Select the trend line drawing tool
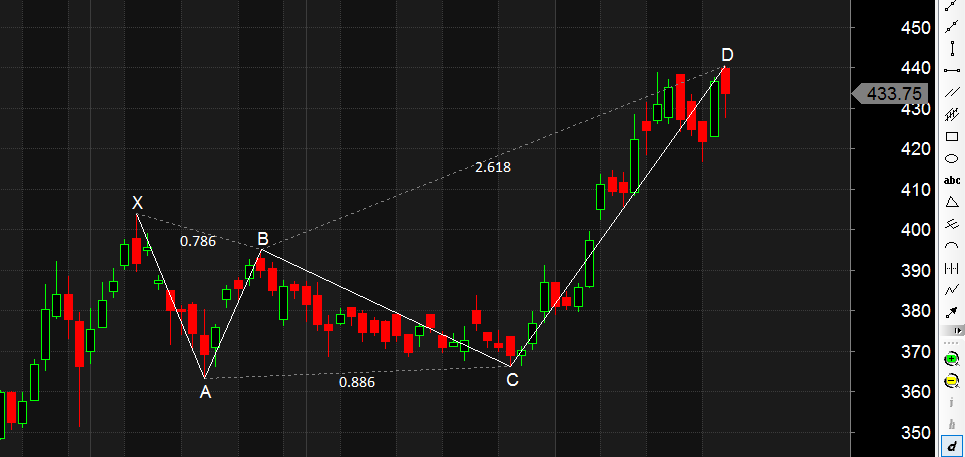 coord(952,7)
